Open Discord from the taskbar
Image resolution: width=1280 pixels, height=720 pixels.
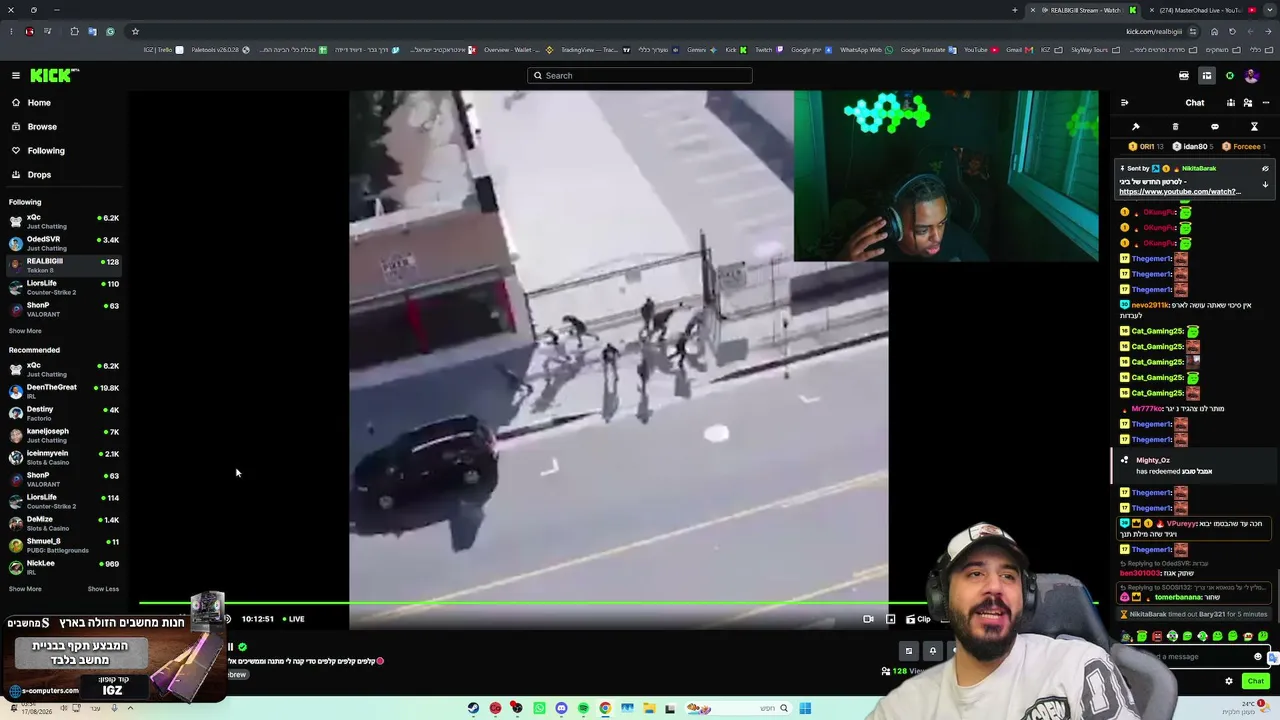click(x=561, y=708)
